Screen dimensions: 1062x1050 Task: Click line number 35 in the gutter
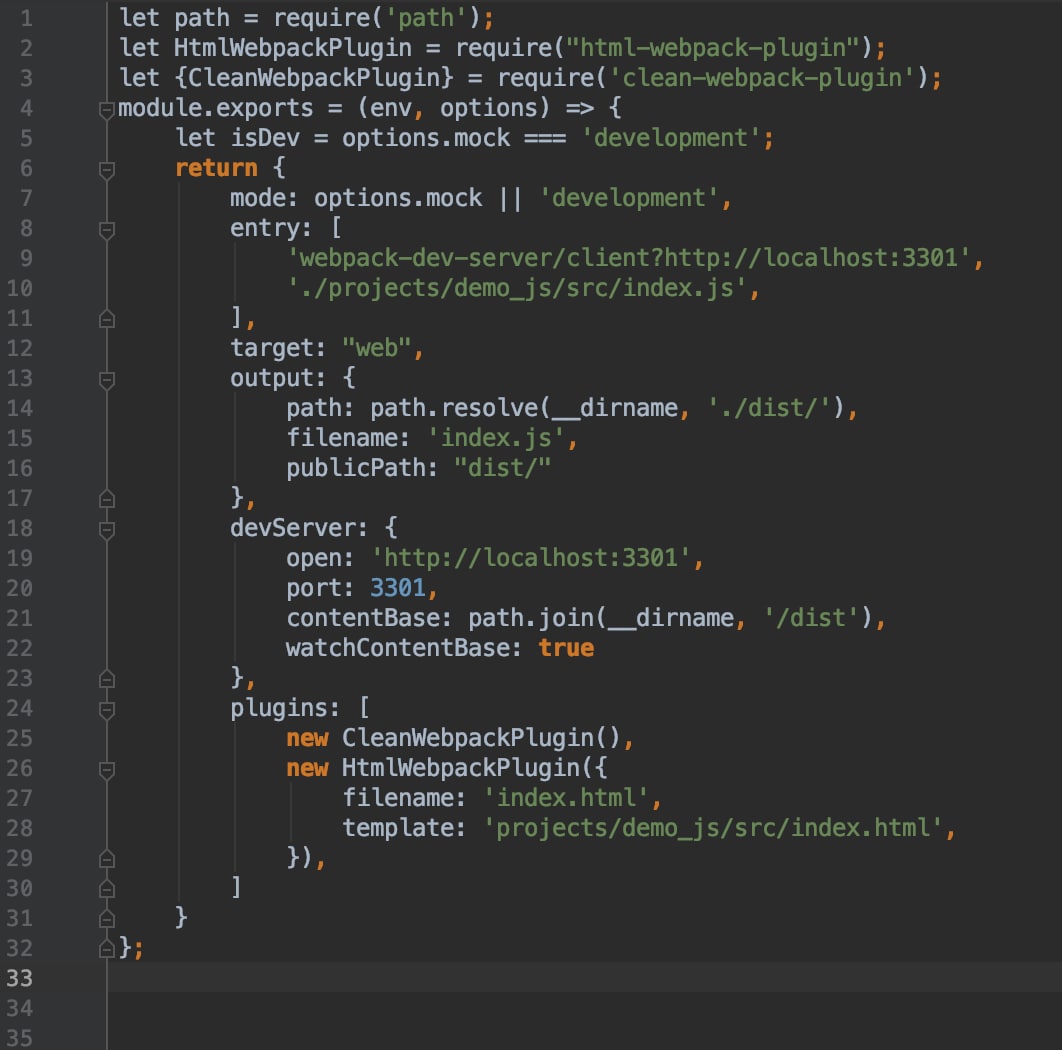[x=20, y=1038]
